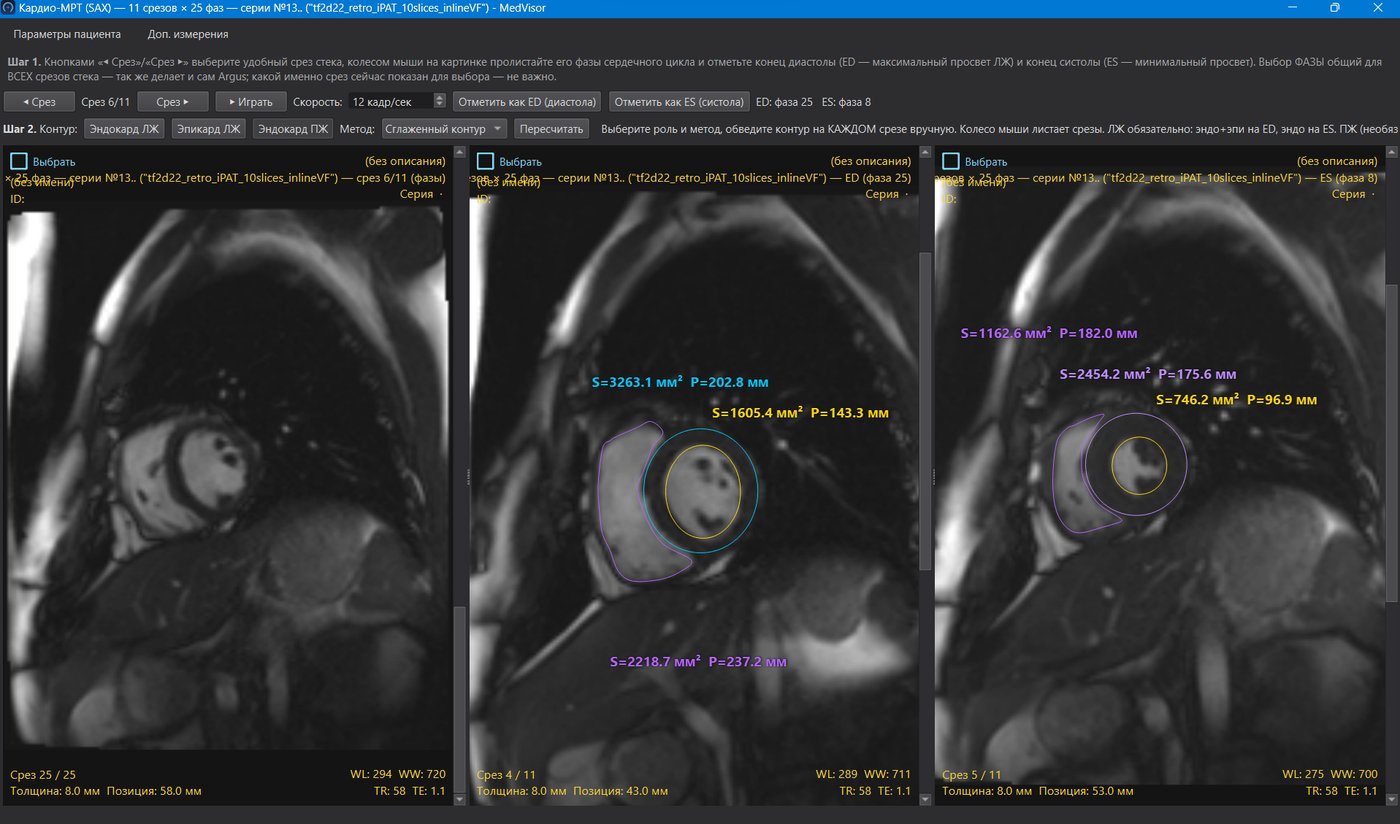Click scroll-up arrow of ED viewer scrollbar
This screenshot has width=1400, height=824.
[926, 151]
